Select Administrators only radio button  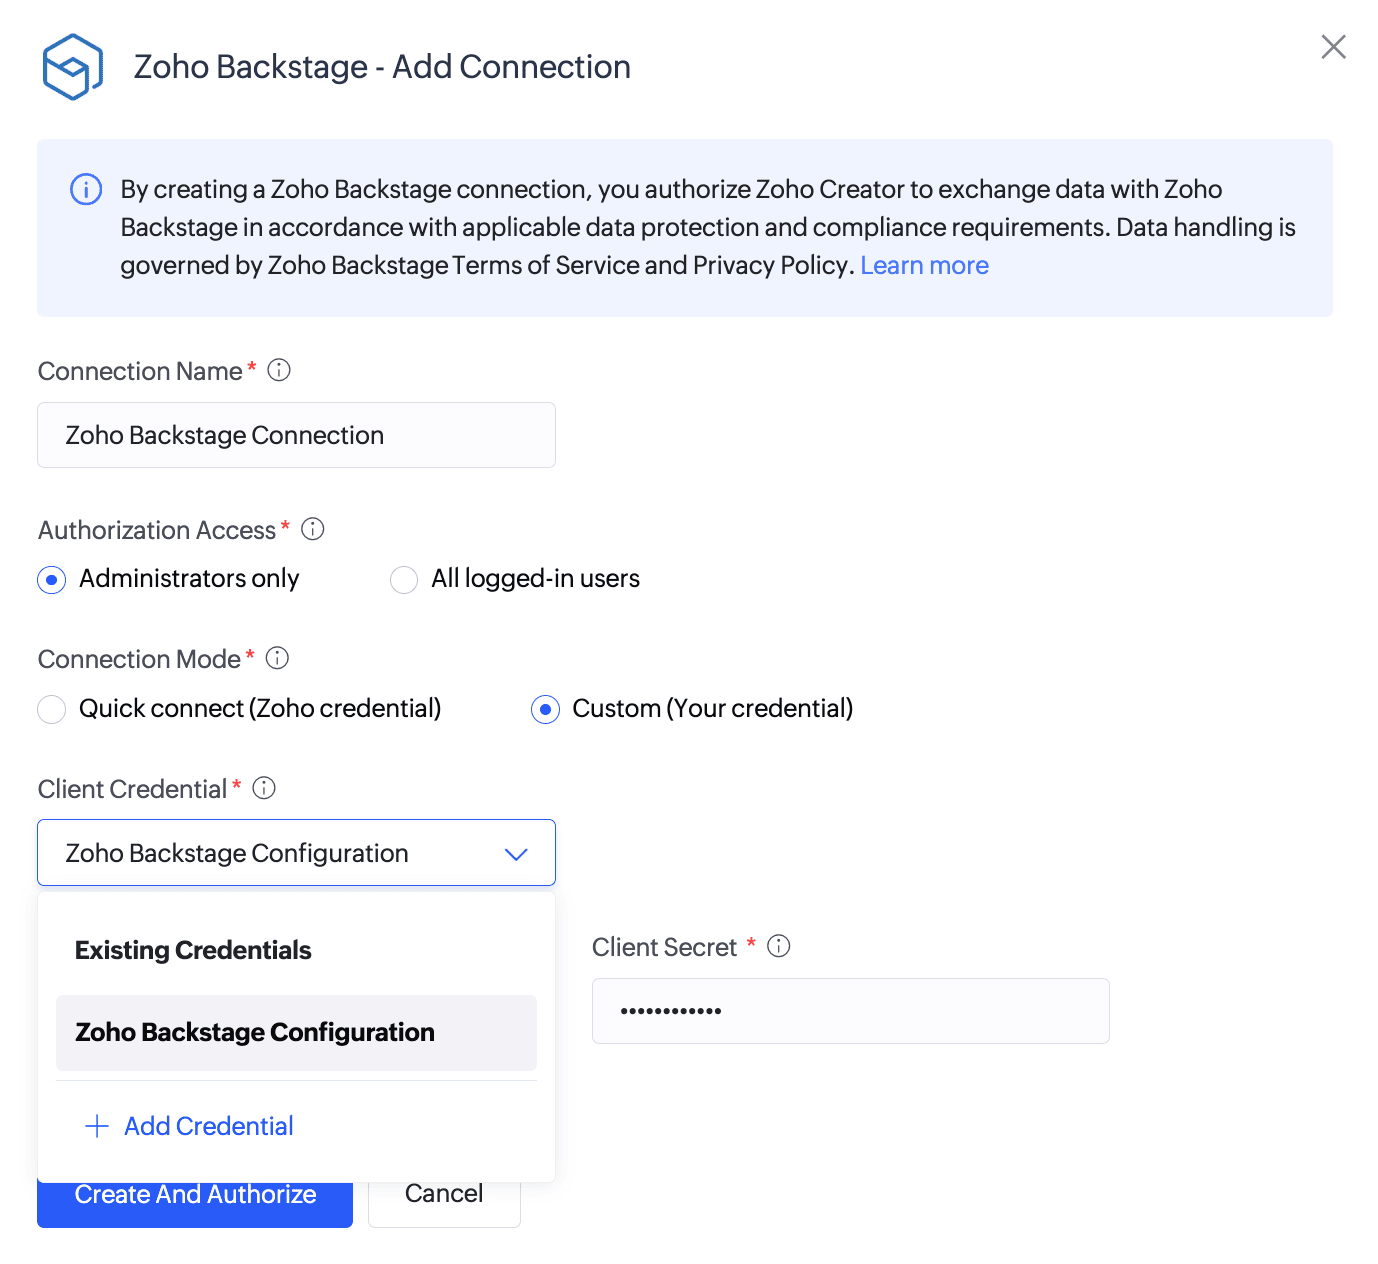52,580
